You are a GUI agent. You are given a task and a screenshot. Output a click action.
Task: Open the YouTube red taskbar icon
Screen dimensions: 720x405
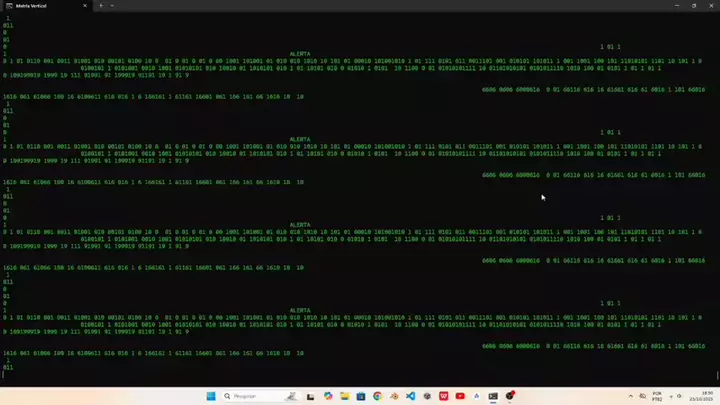point(460,396)
